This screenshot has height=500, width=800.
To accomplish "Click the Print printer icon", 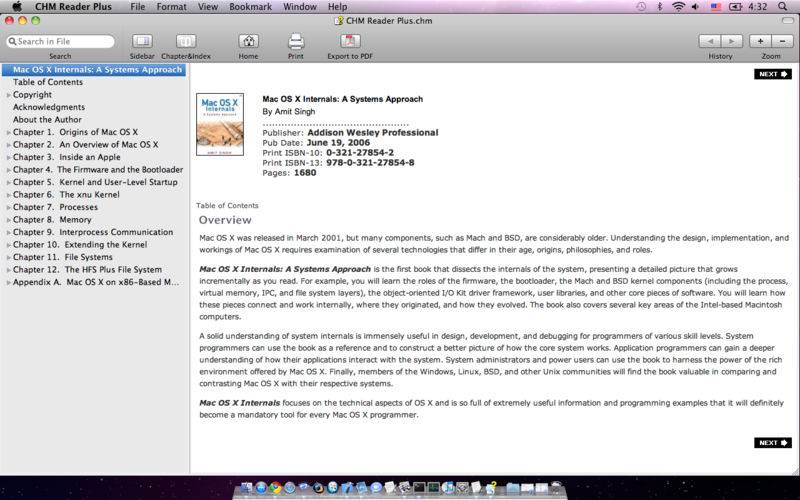I will click(x=296, y=41).
